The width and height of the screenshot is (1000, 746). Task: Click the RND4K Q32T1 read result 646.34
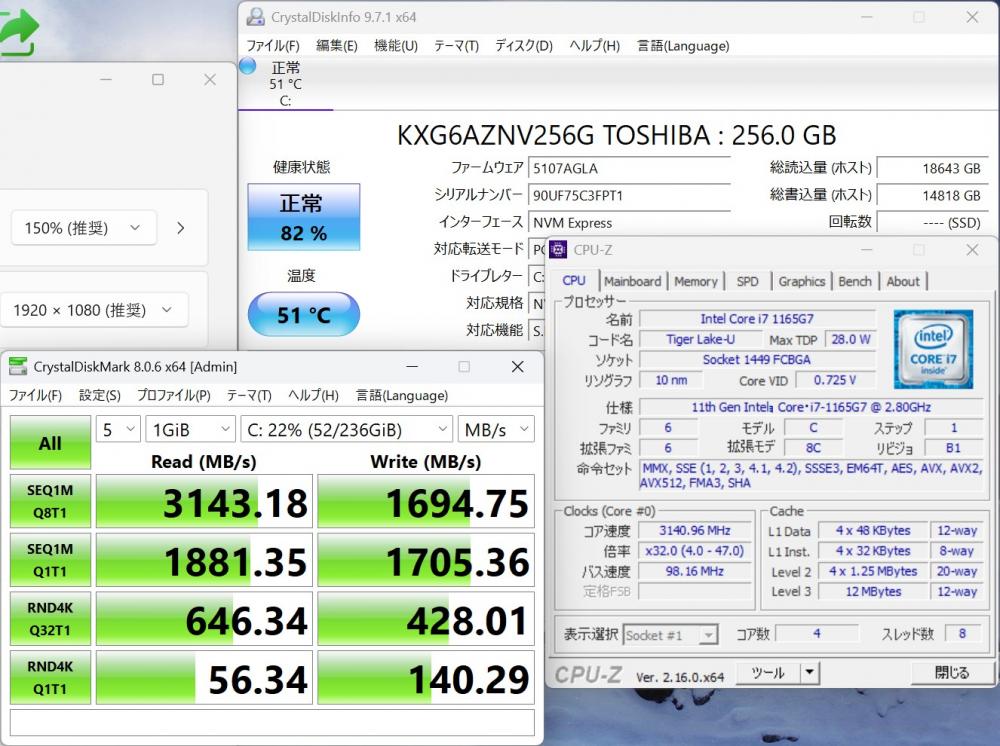[x=204, y=618]
